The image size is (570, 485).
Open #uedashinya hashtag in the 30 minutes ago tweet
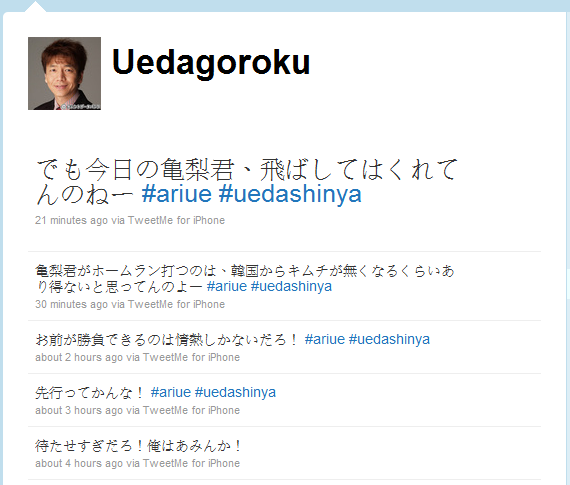(x=291, y=286)
